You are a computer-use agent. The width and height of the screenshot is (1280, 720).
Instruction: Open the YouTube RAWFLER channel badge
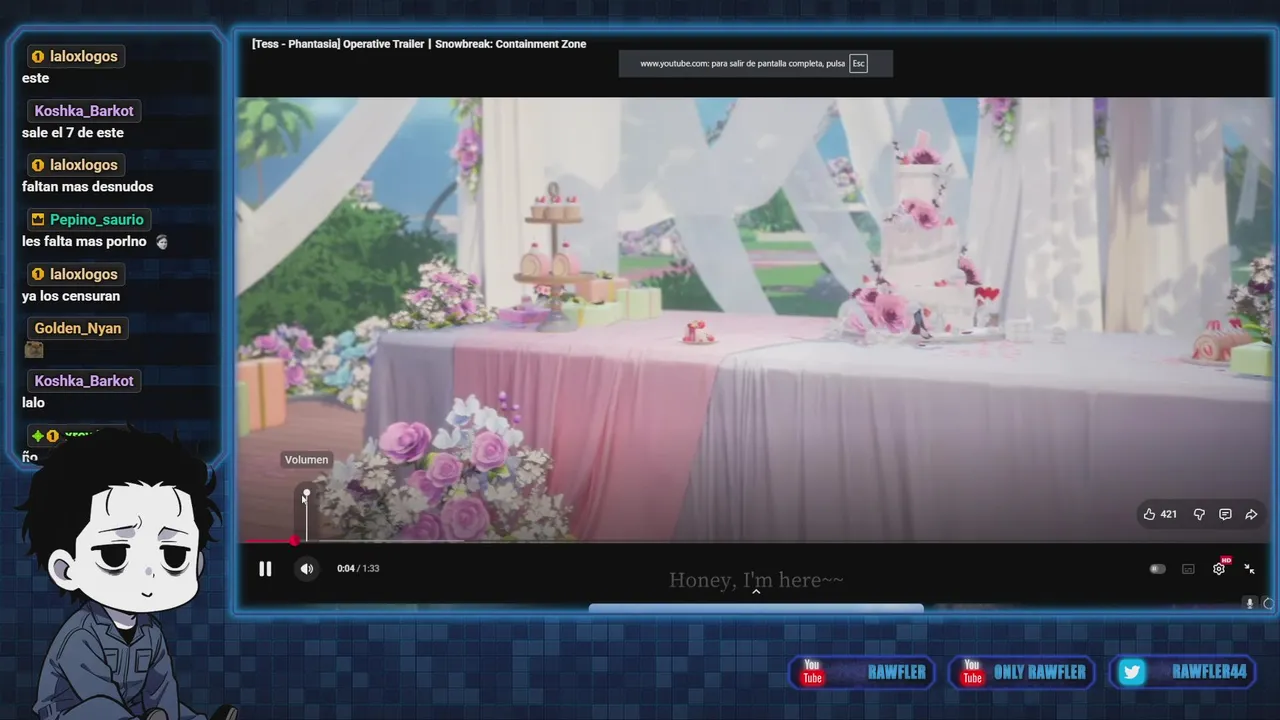tap(862, 672)
